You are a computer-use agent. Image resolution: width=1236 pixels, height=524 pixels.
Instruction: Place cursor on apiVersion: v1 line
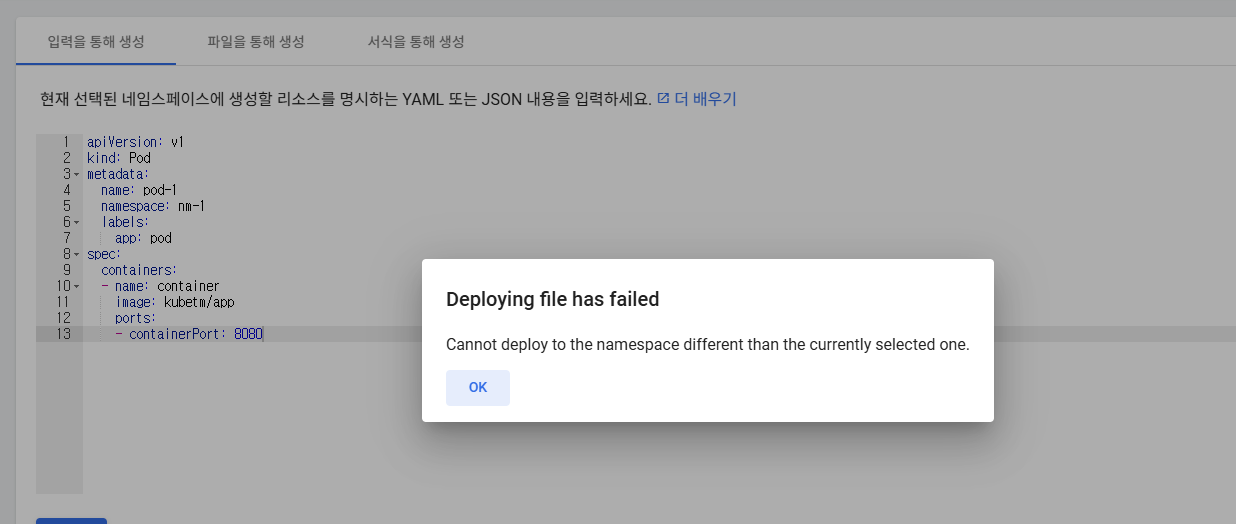(x=135, y=142)
